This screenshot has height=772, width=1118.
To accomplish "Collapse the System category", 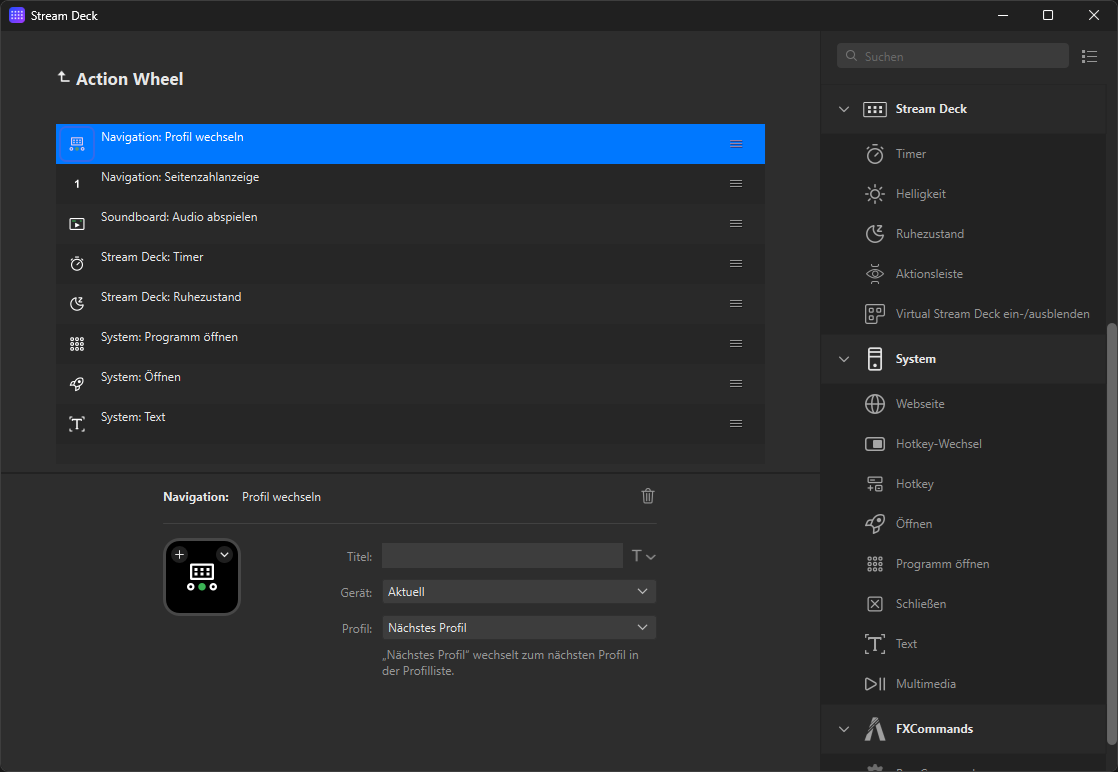I will click(844, 359).
